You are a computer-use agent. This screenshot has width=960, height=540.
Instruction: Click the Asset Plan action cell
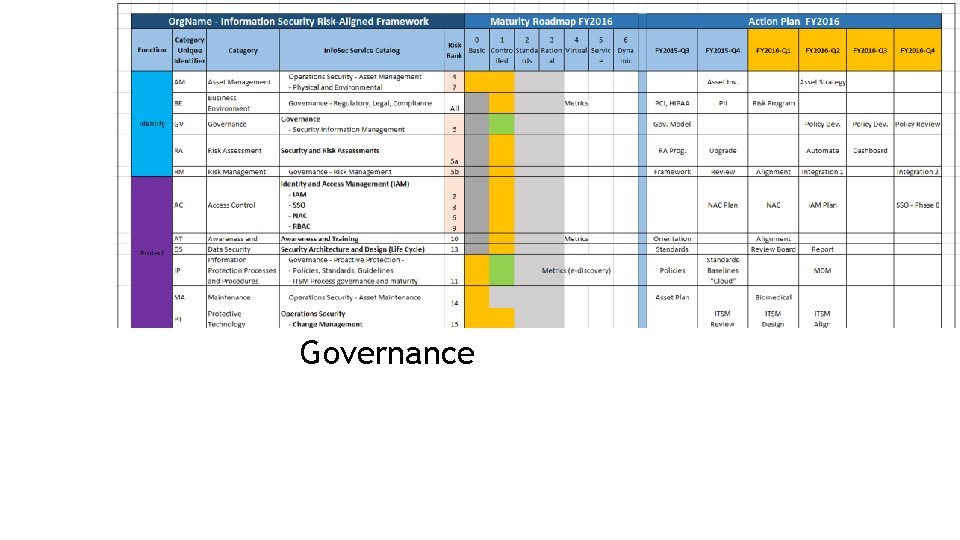pos(672,298)
